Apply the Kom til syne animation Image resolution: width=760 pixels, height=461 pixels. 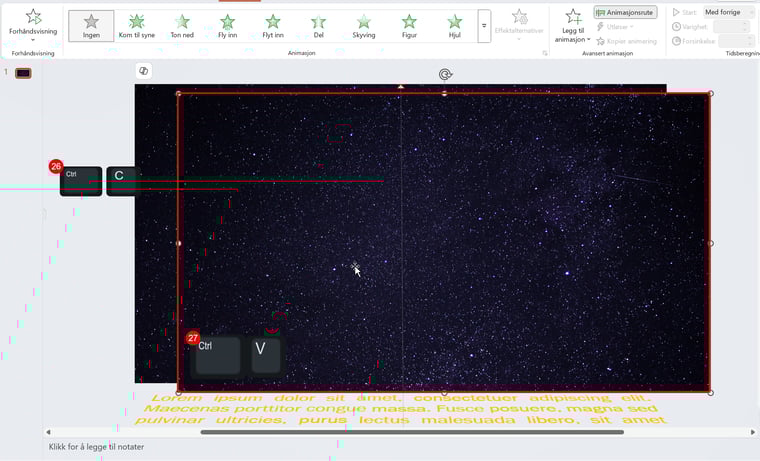[x=137, y=26]
